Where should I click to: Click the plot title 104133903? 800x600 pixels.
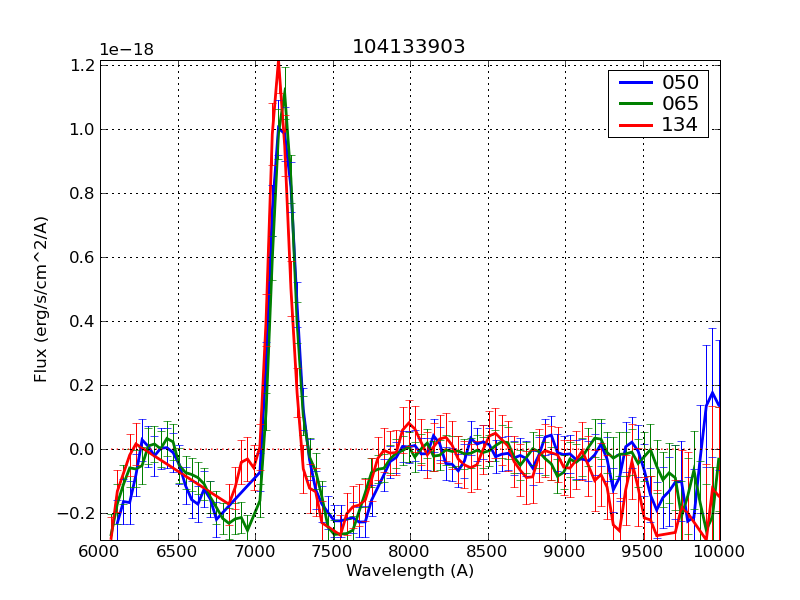coord(408,47)
